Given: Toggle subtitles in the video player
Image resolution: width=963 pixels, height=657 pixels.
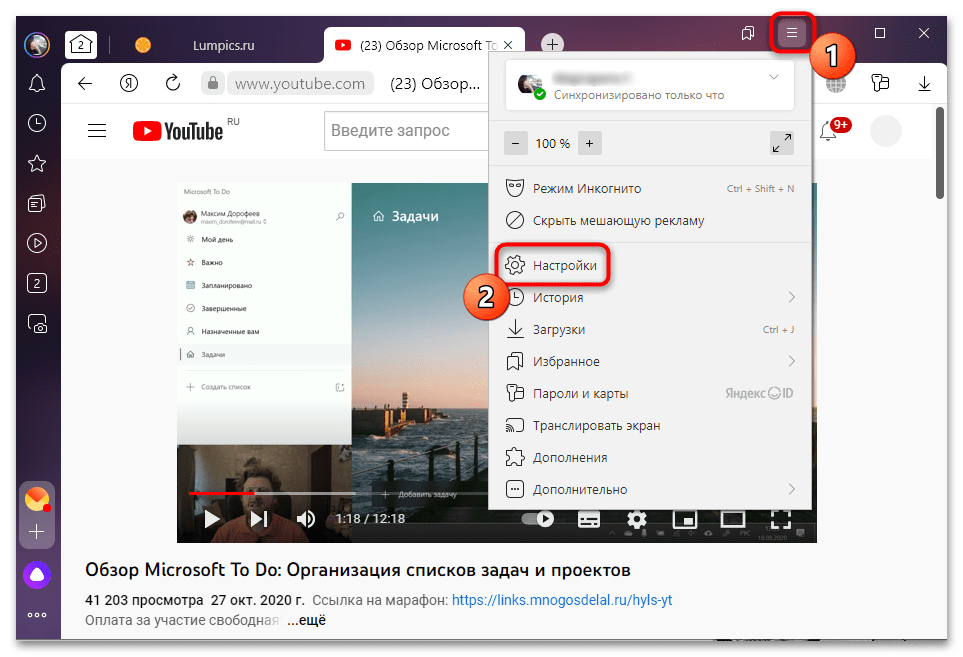Looking at the screenshot, I should coord(589,519).
